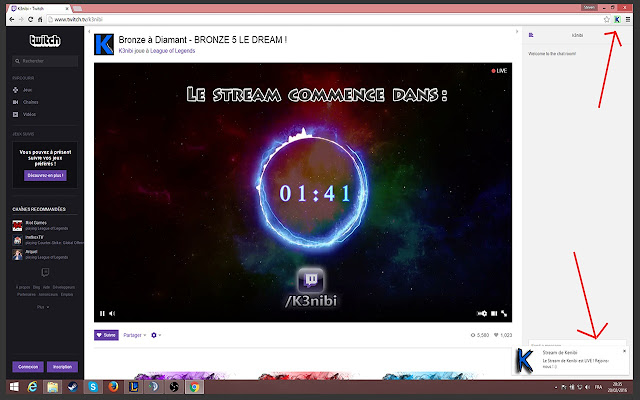Click Chrome's forward navigation arrow
The height and width of the screenshot is (400, 640).
point(20,19)
